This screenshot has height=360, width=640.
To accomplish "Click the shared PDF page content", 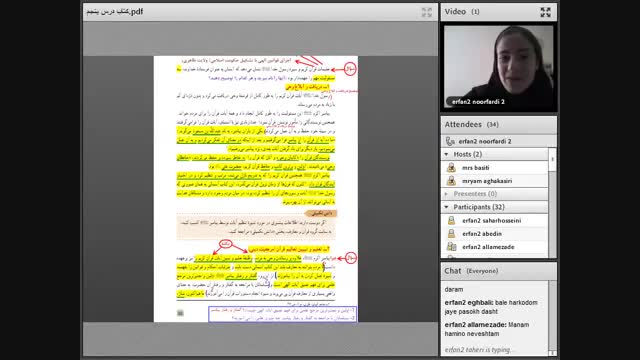I will click(x=256, y=189).
